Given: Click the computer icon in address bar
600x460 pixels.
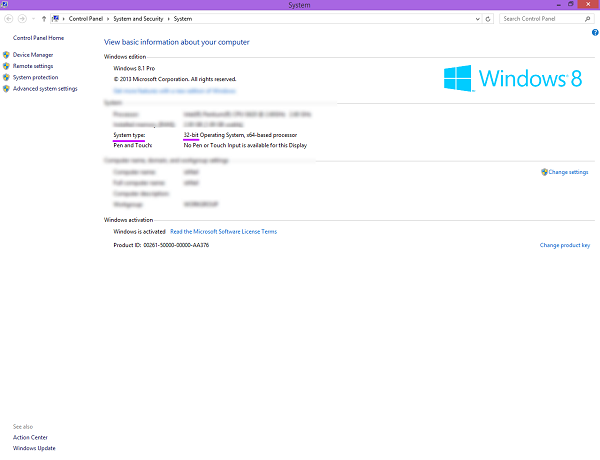Looking at the screenshot, I should [x=56, y=18].
